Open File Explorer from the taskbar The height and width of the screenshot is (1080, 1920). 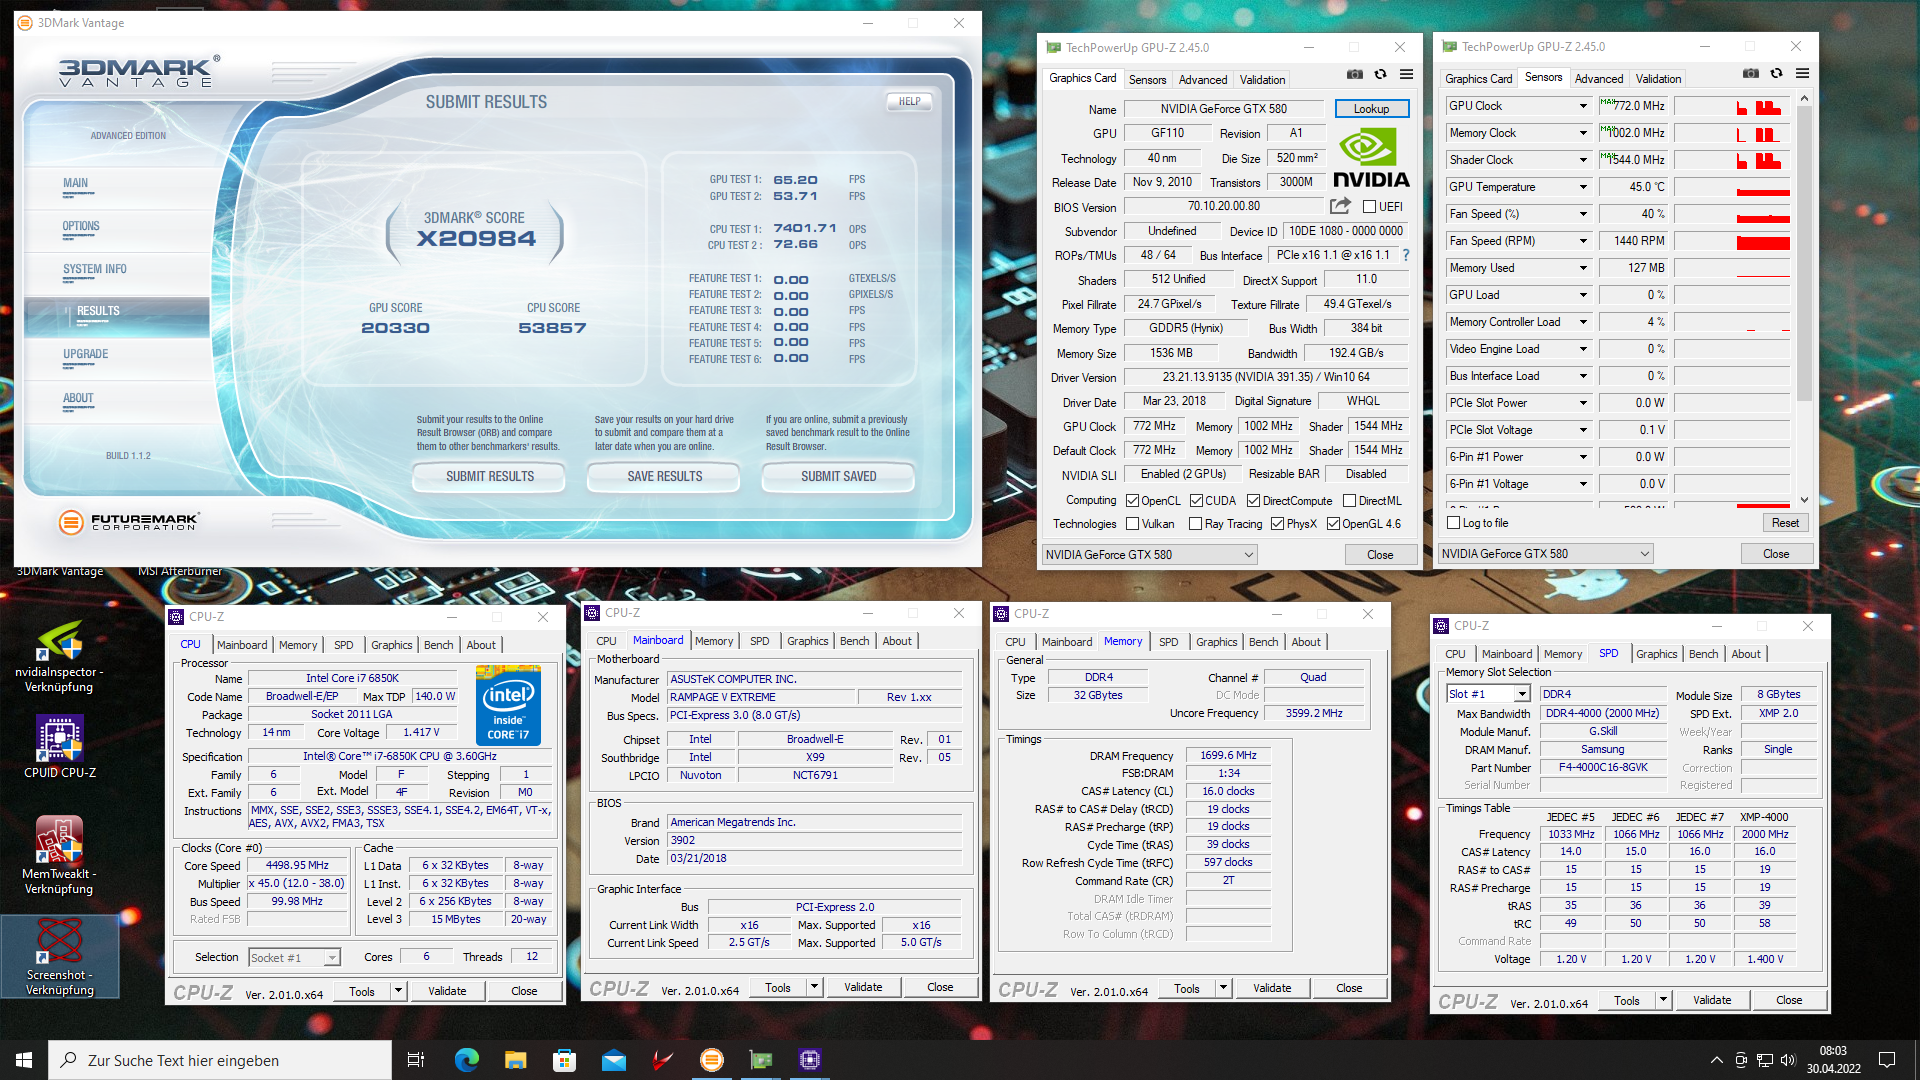coord(515,1060)
